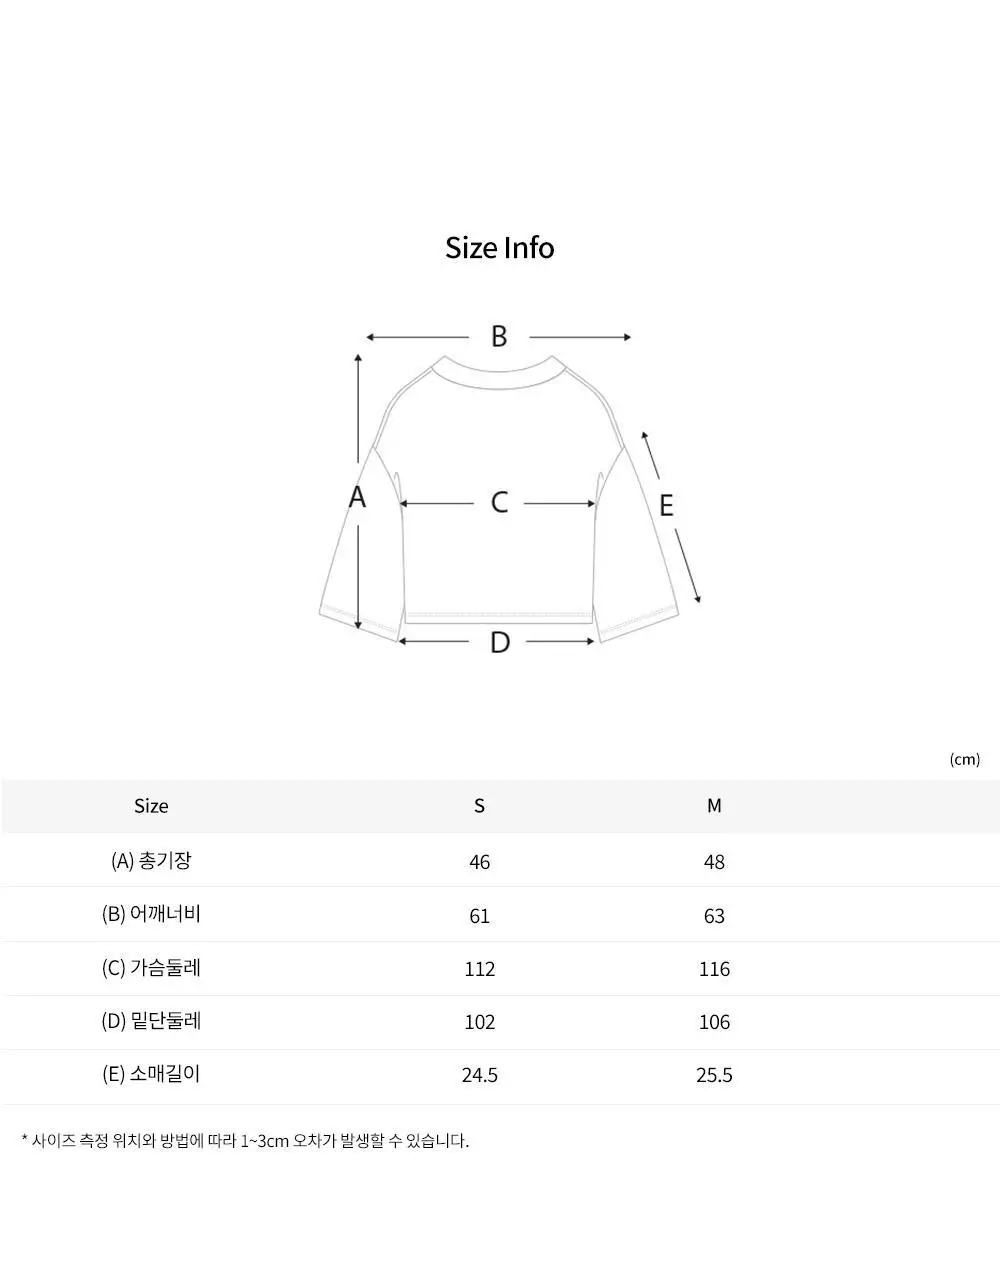The width and height of the screenshot is (1000, 1280).
Task: Click the Size Info heading
Action: (499, 247)
